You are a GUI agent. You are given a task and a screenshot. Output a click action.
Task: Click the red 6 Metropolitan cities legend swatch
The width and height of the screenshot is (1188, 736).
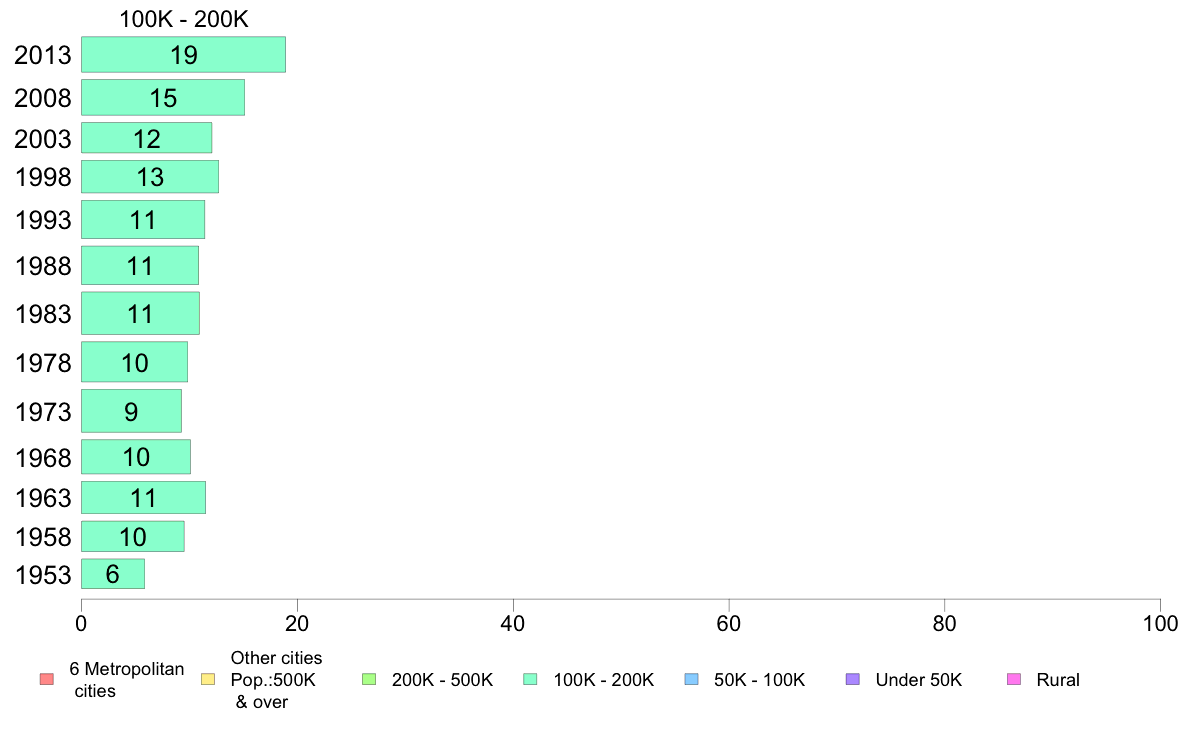[46, 680]
